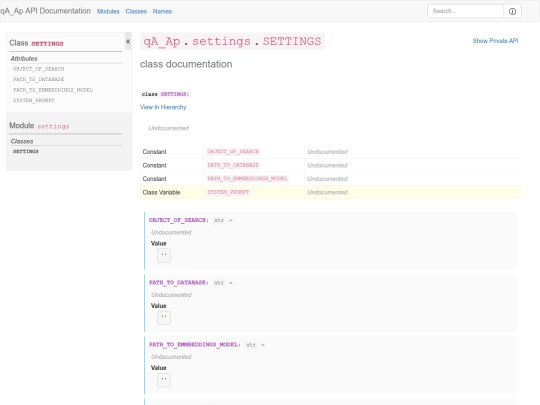The height and width of the screenshot is (405, 540).
Task: Open SETTINGS under sidebar Classes list
Action: pyautogui.click(x=26, y=151)
